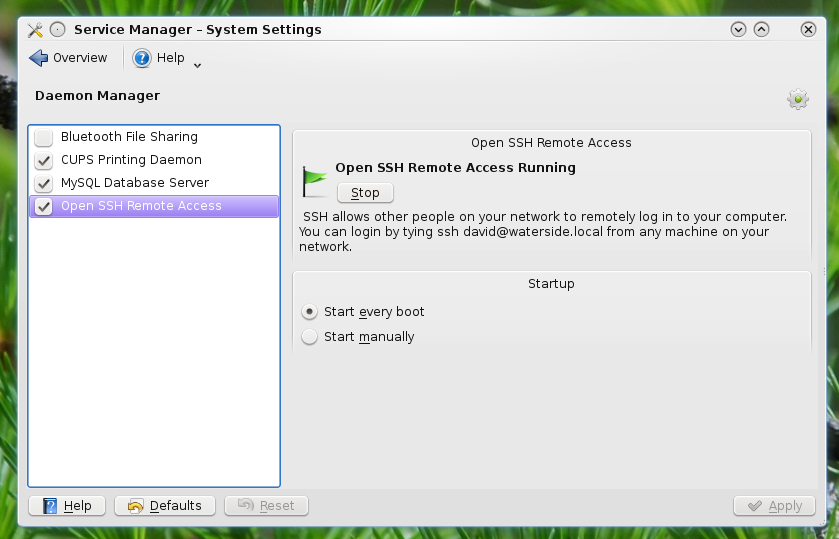Uncheck the MySQL Database Server checkbox
Viewport: 839px width, 539px height.
pos(43,183)
